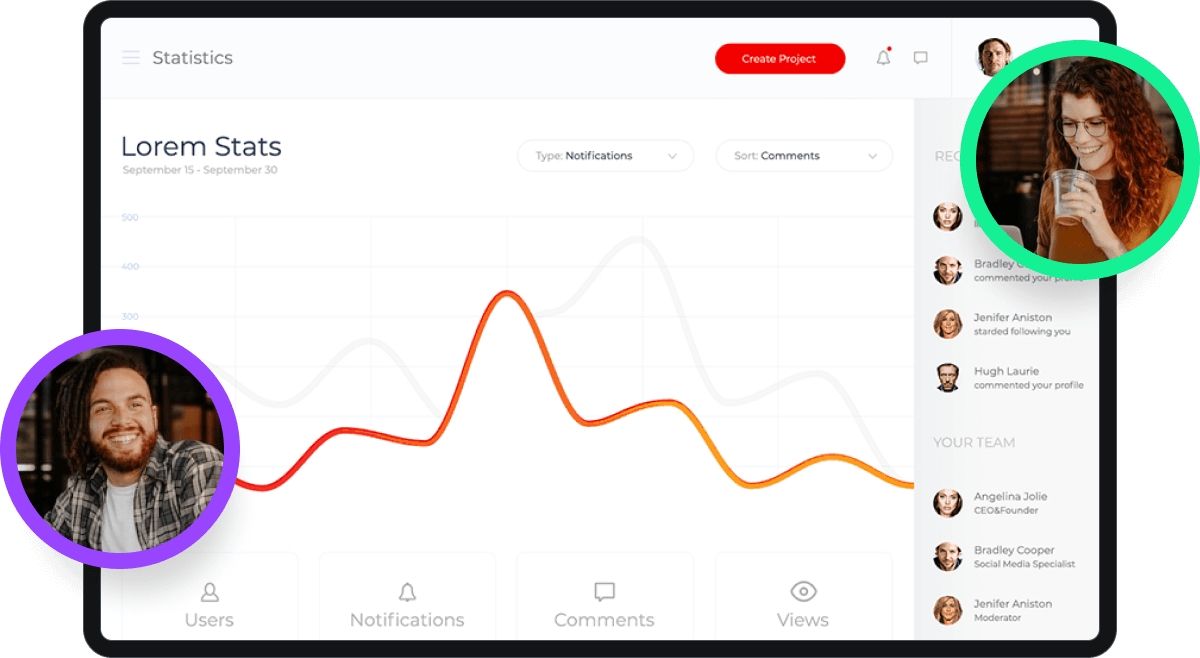The image size is (1200, 658).
Task: Click the Views eye icon
Action: (x=803, y=591)
